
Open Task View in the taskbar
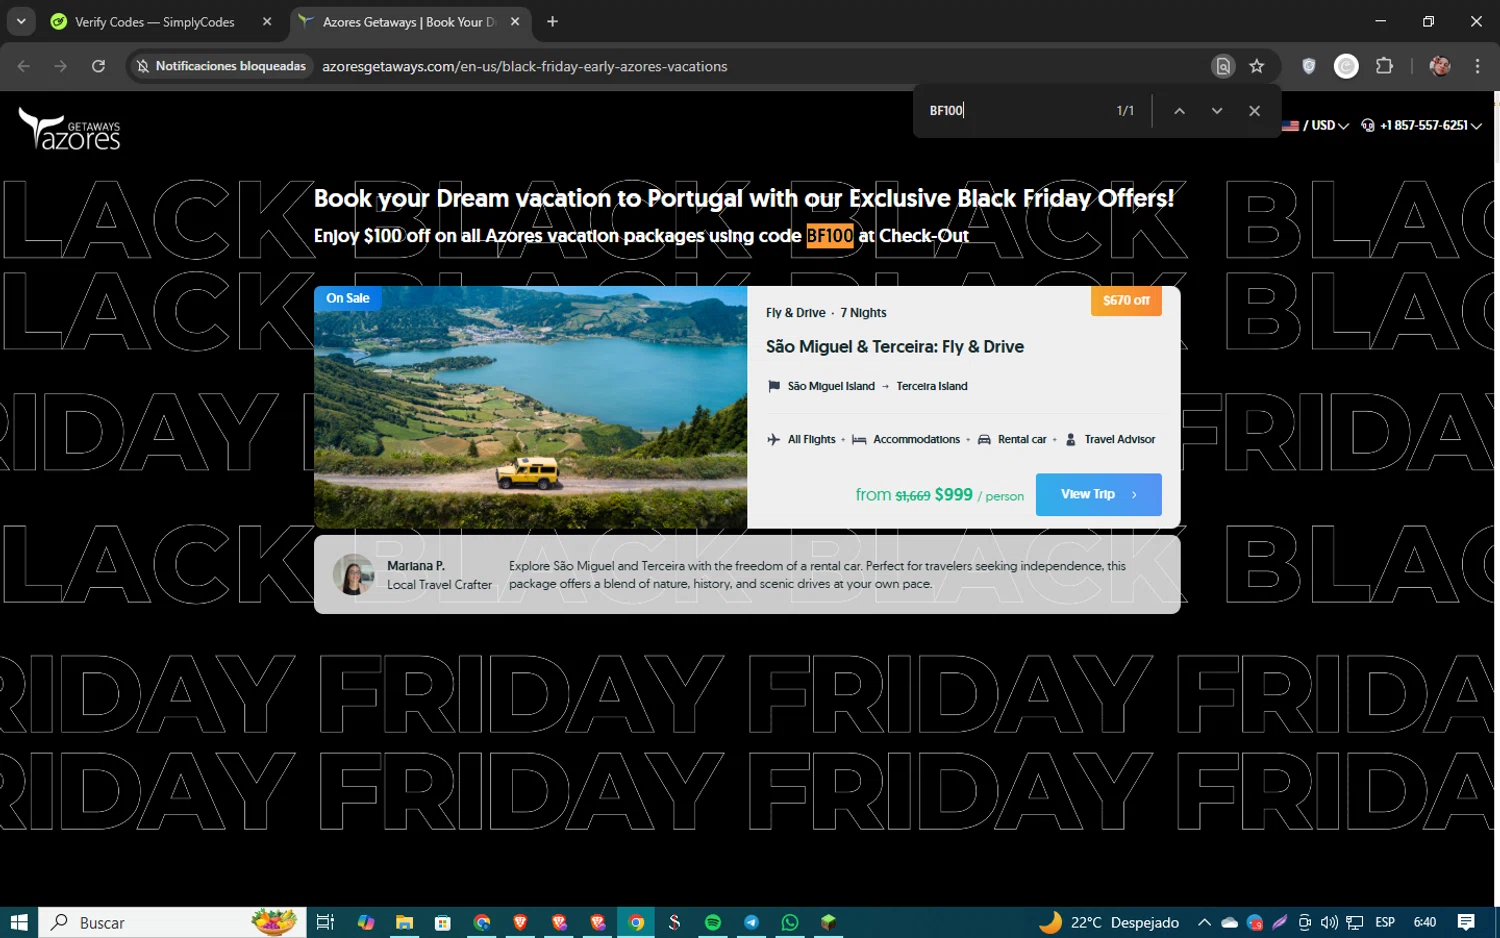point(325,922)
